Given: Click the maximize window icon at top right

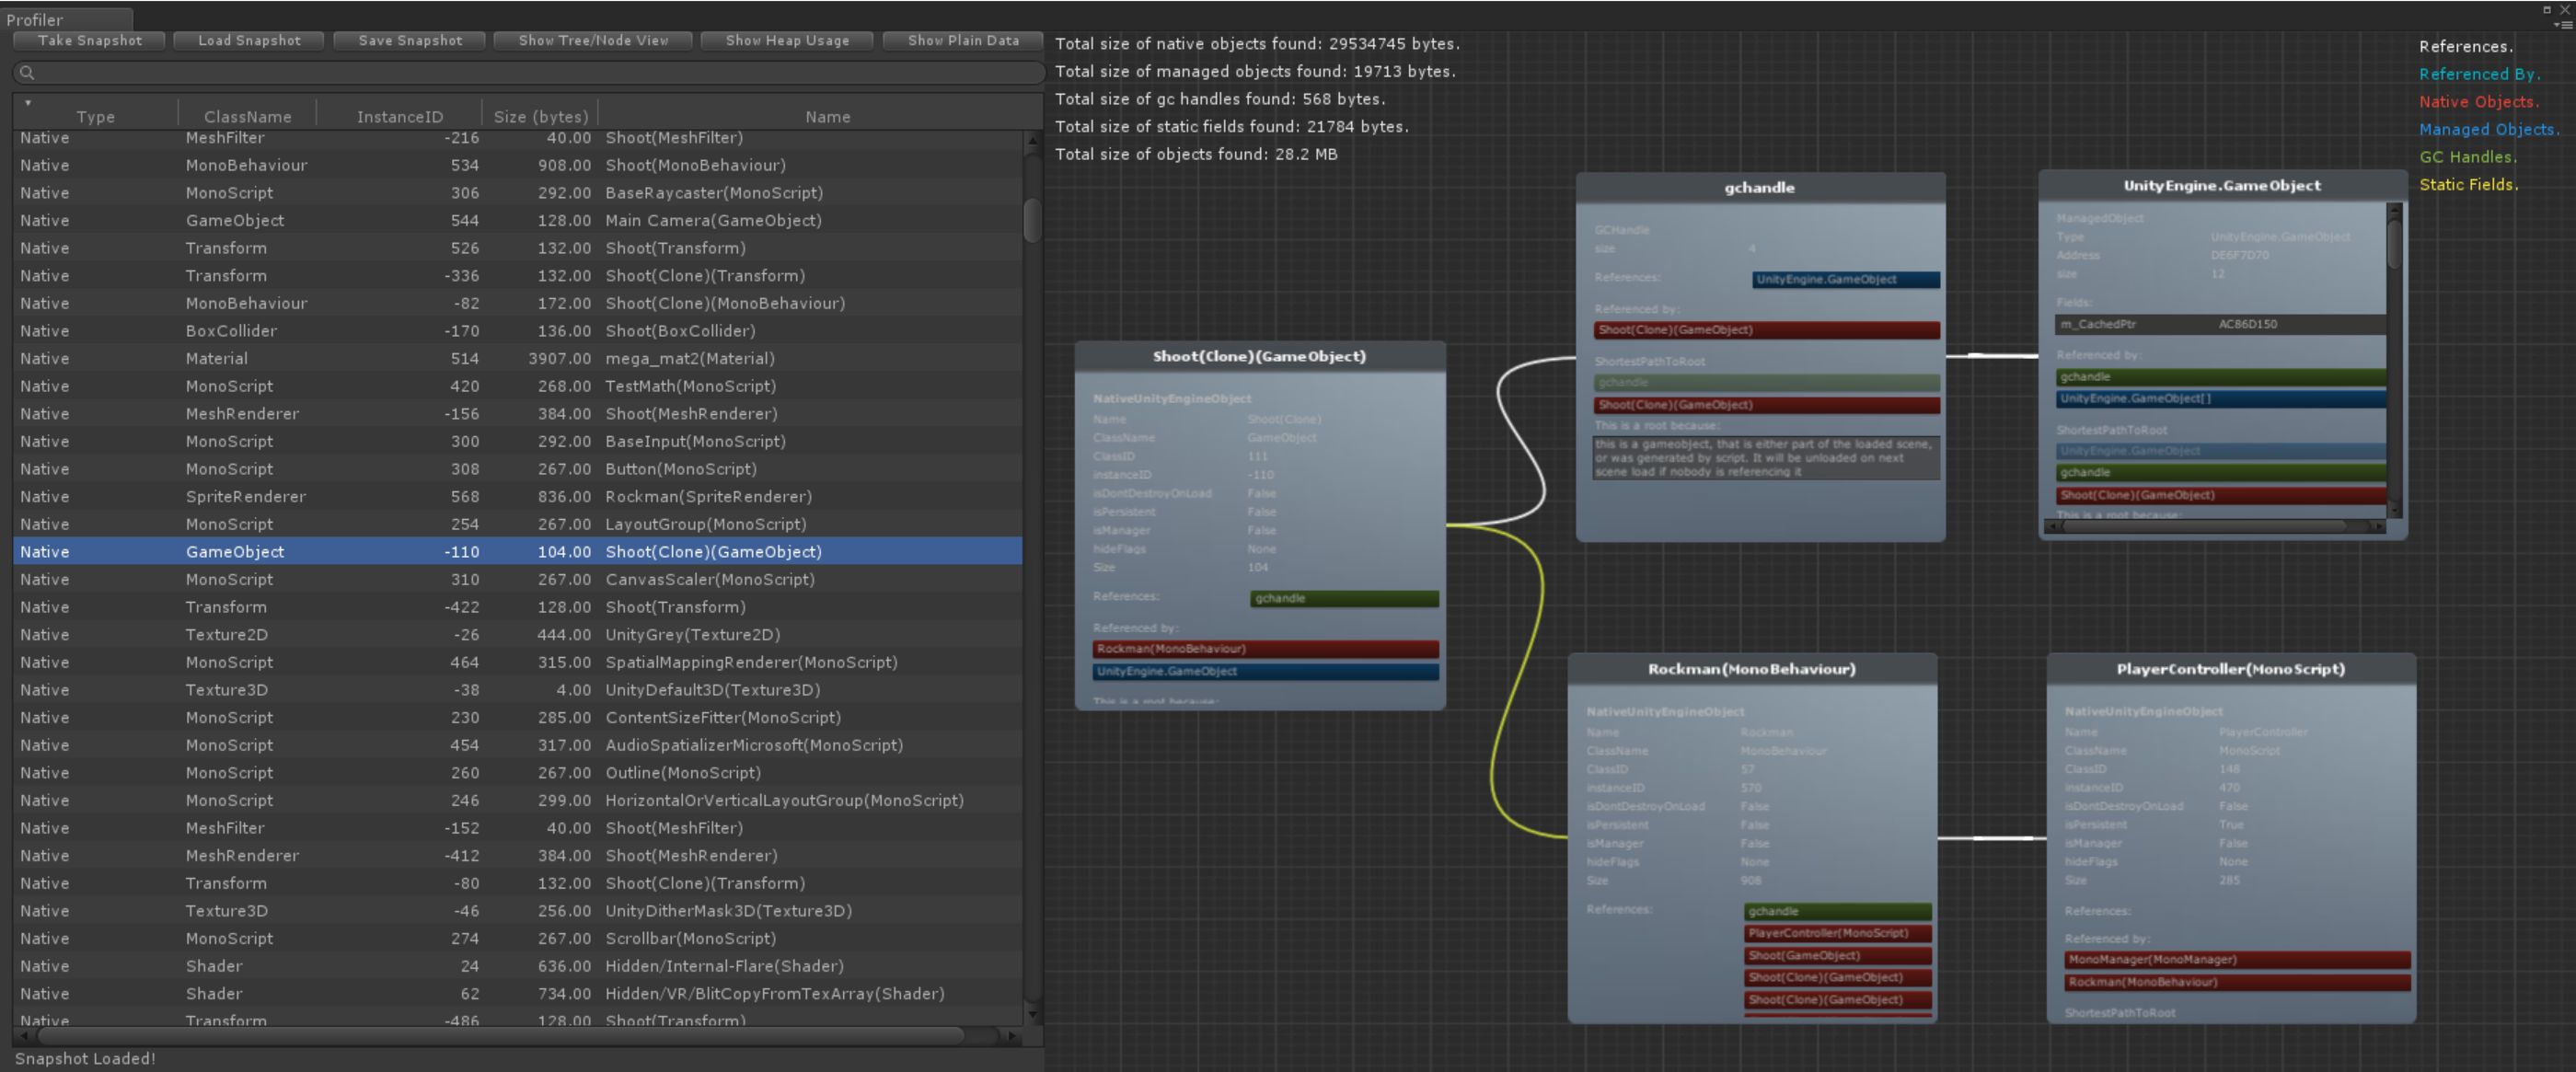Looking at the screenshot, I should point(2546,9).
